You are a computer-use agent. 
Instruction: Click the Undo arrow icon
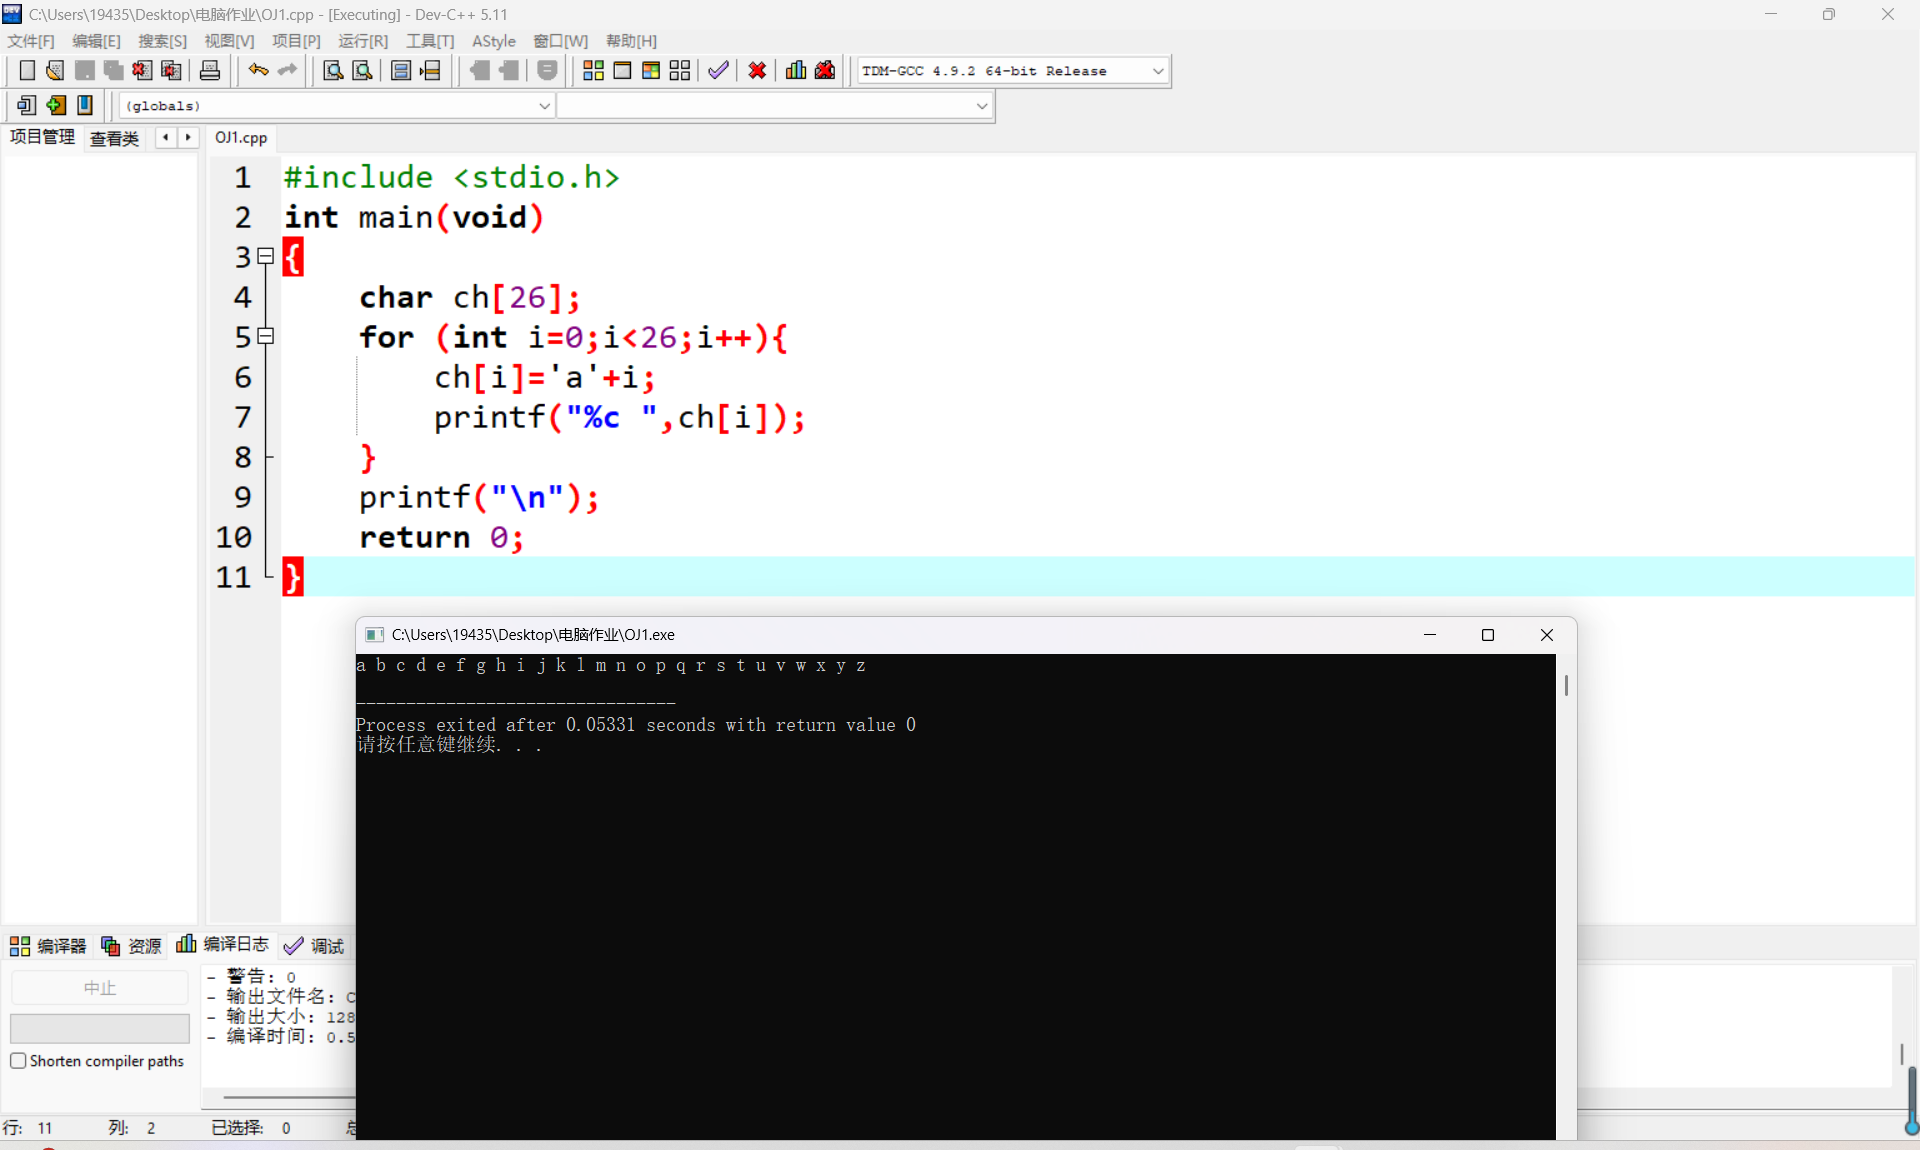[258, 70]
